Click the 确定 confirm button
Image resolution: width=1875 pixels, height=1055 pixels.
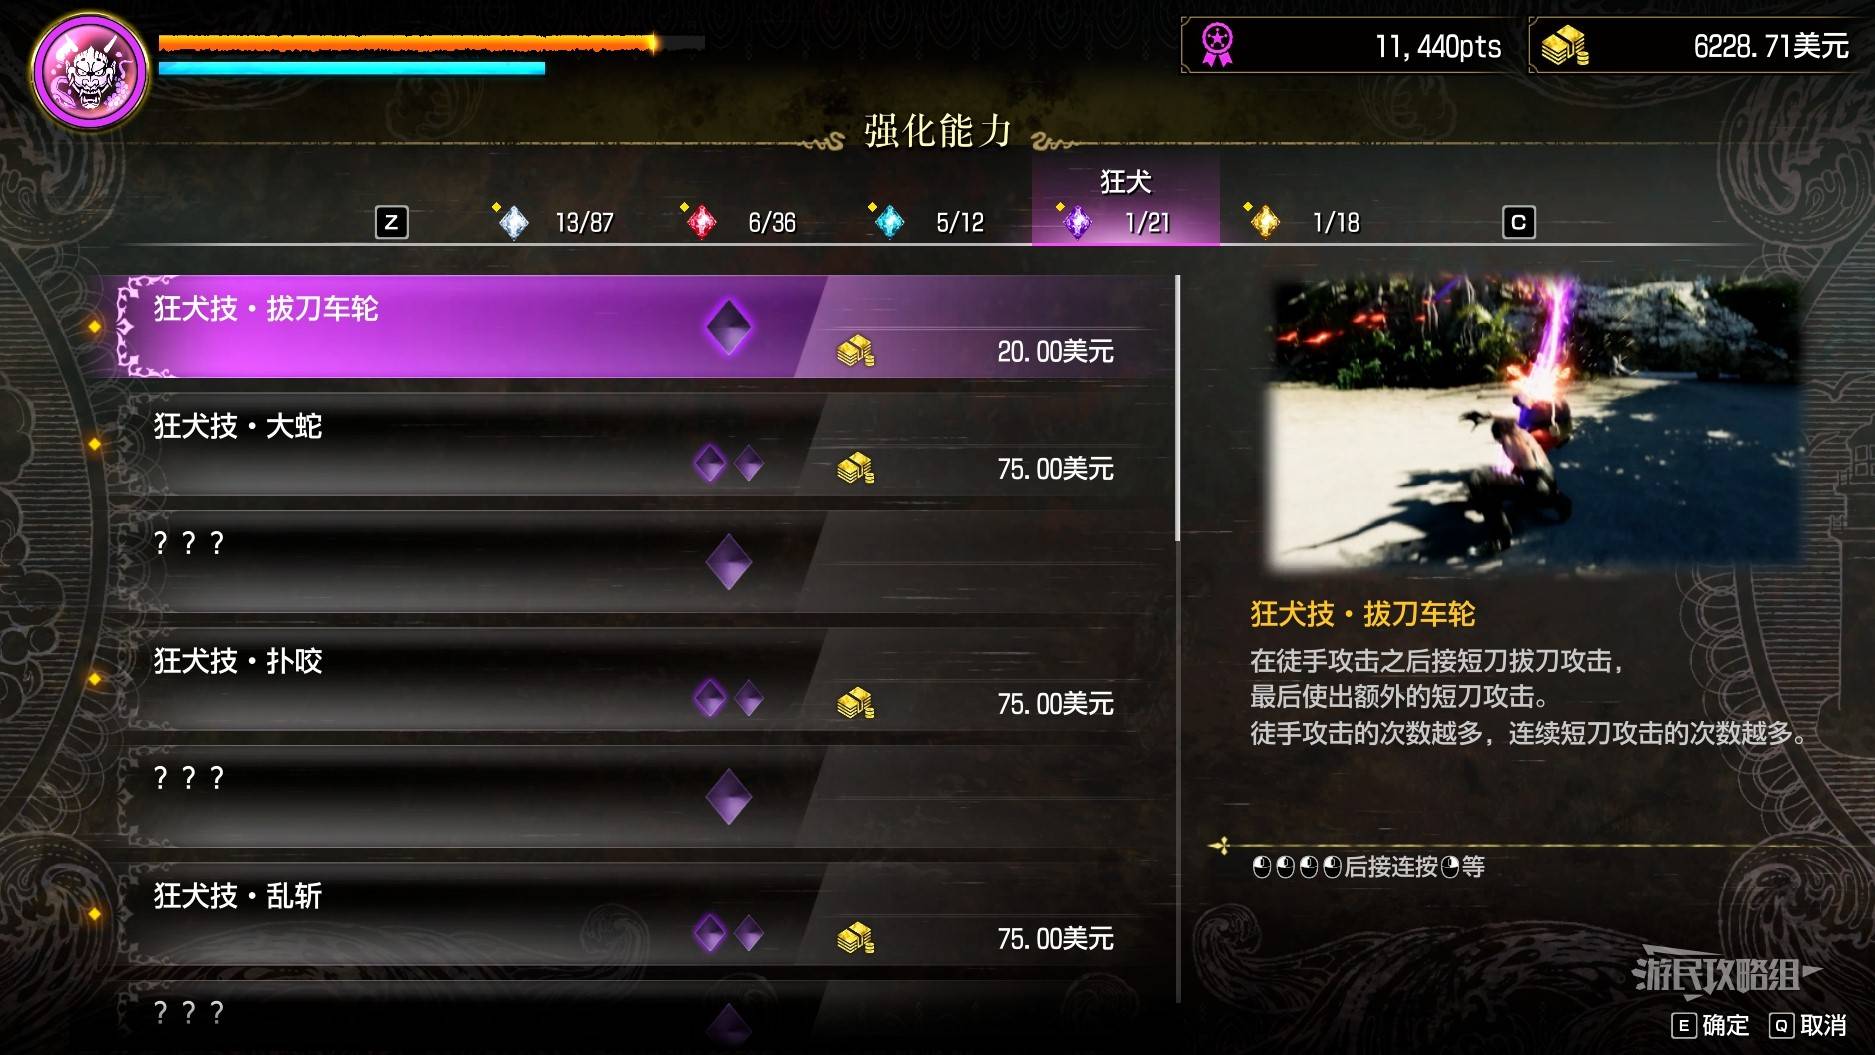(x=1711, y=1025)
